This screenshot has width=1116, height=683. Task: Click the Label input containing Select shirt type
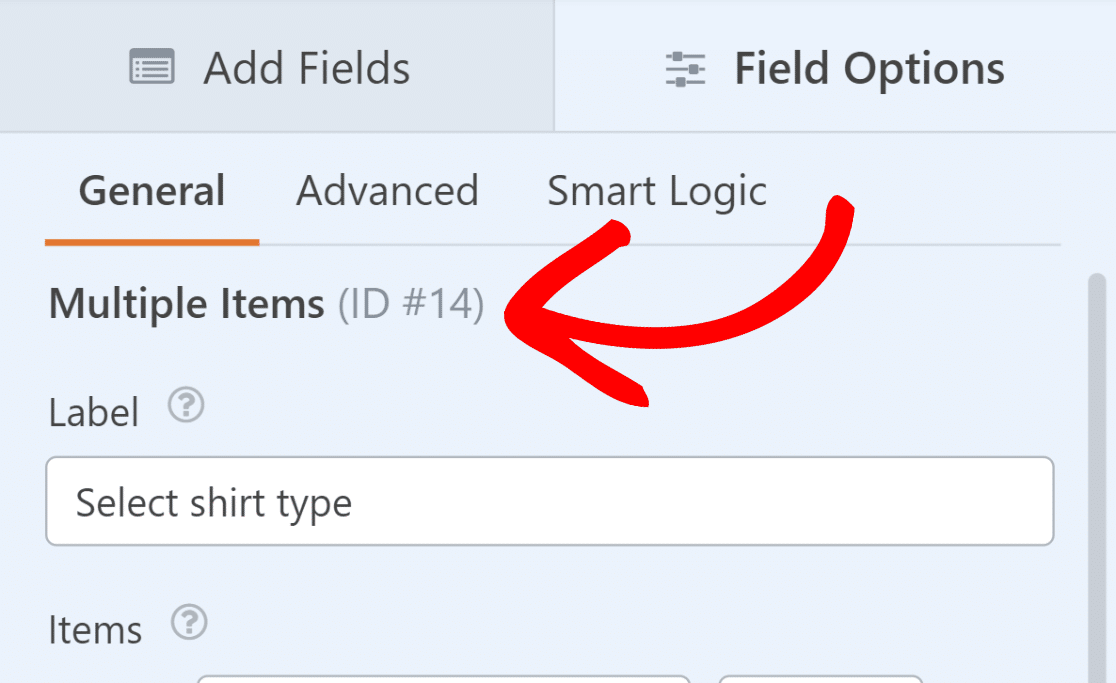click(x=549, y=502)
